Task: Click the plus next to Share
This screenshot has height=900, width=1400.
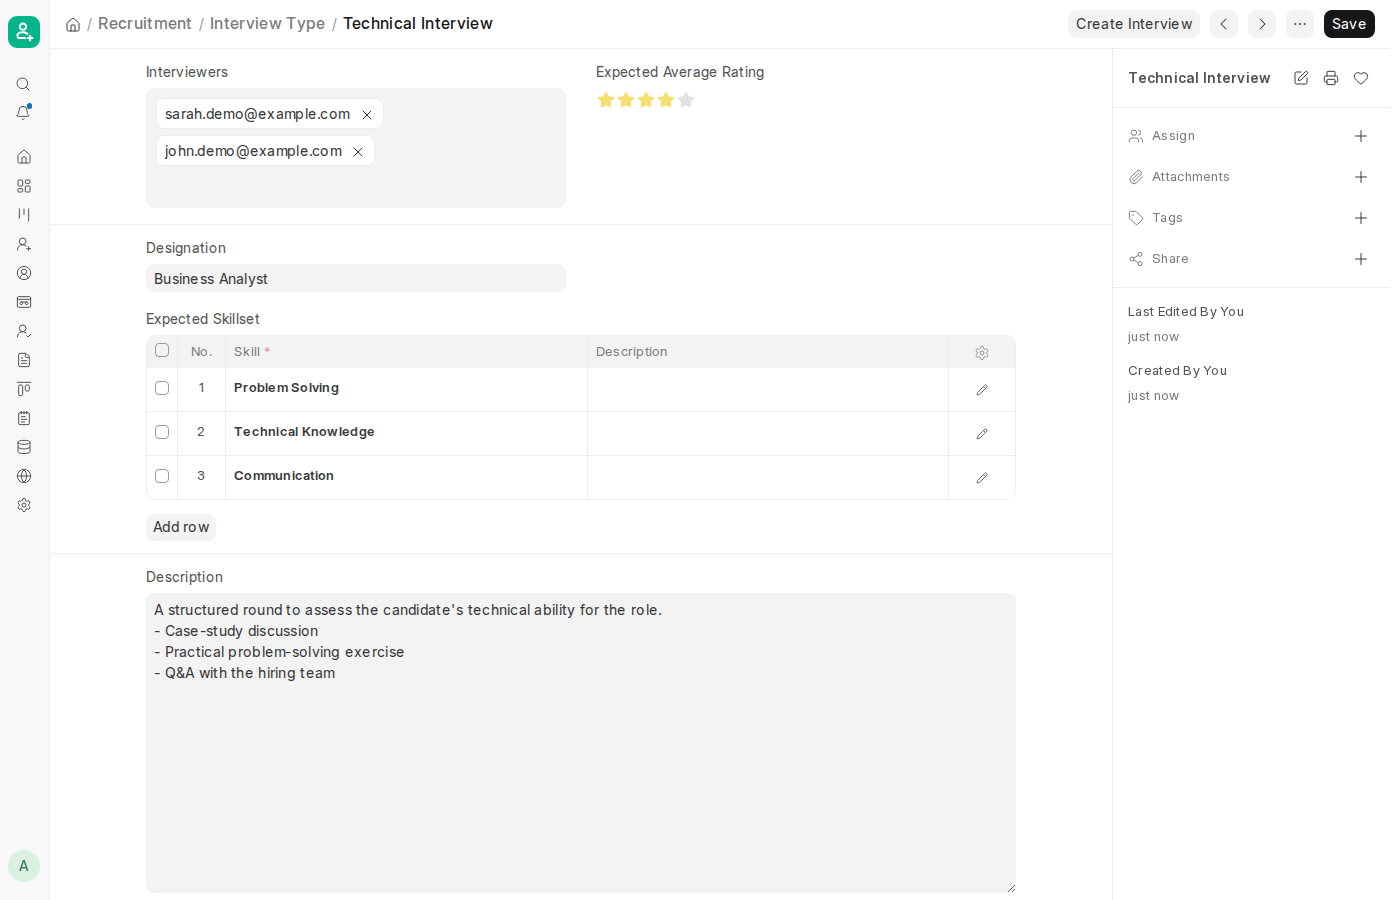Action: [x=1361, y=259]
